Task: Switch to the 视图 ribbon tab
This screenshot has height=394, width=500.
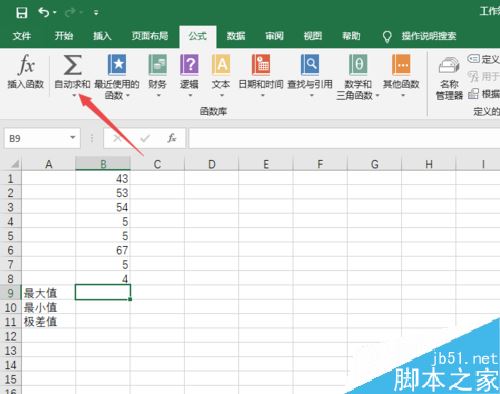Action: pyautogui.click(x=313, y=36)
